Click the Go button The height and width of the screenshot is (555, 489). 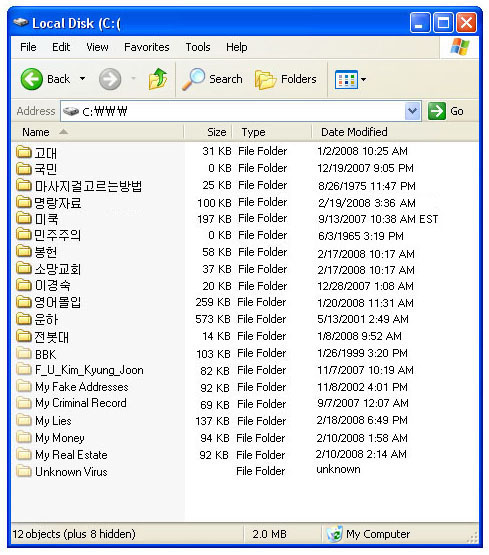tap(446, 111)
